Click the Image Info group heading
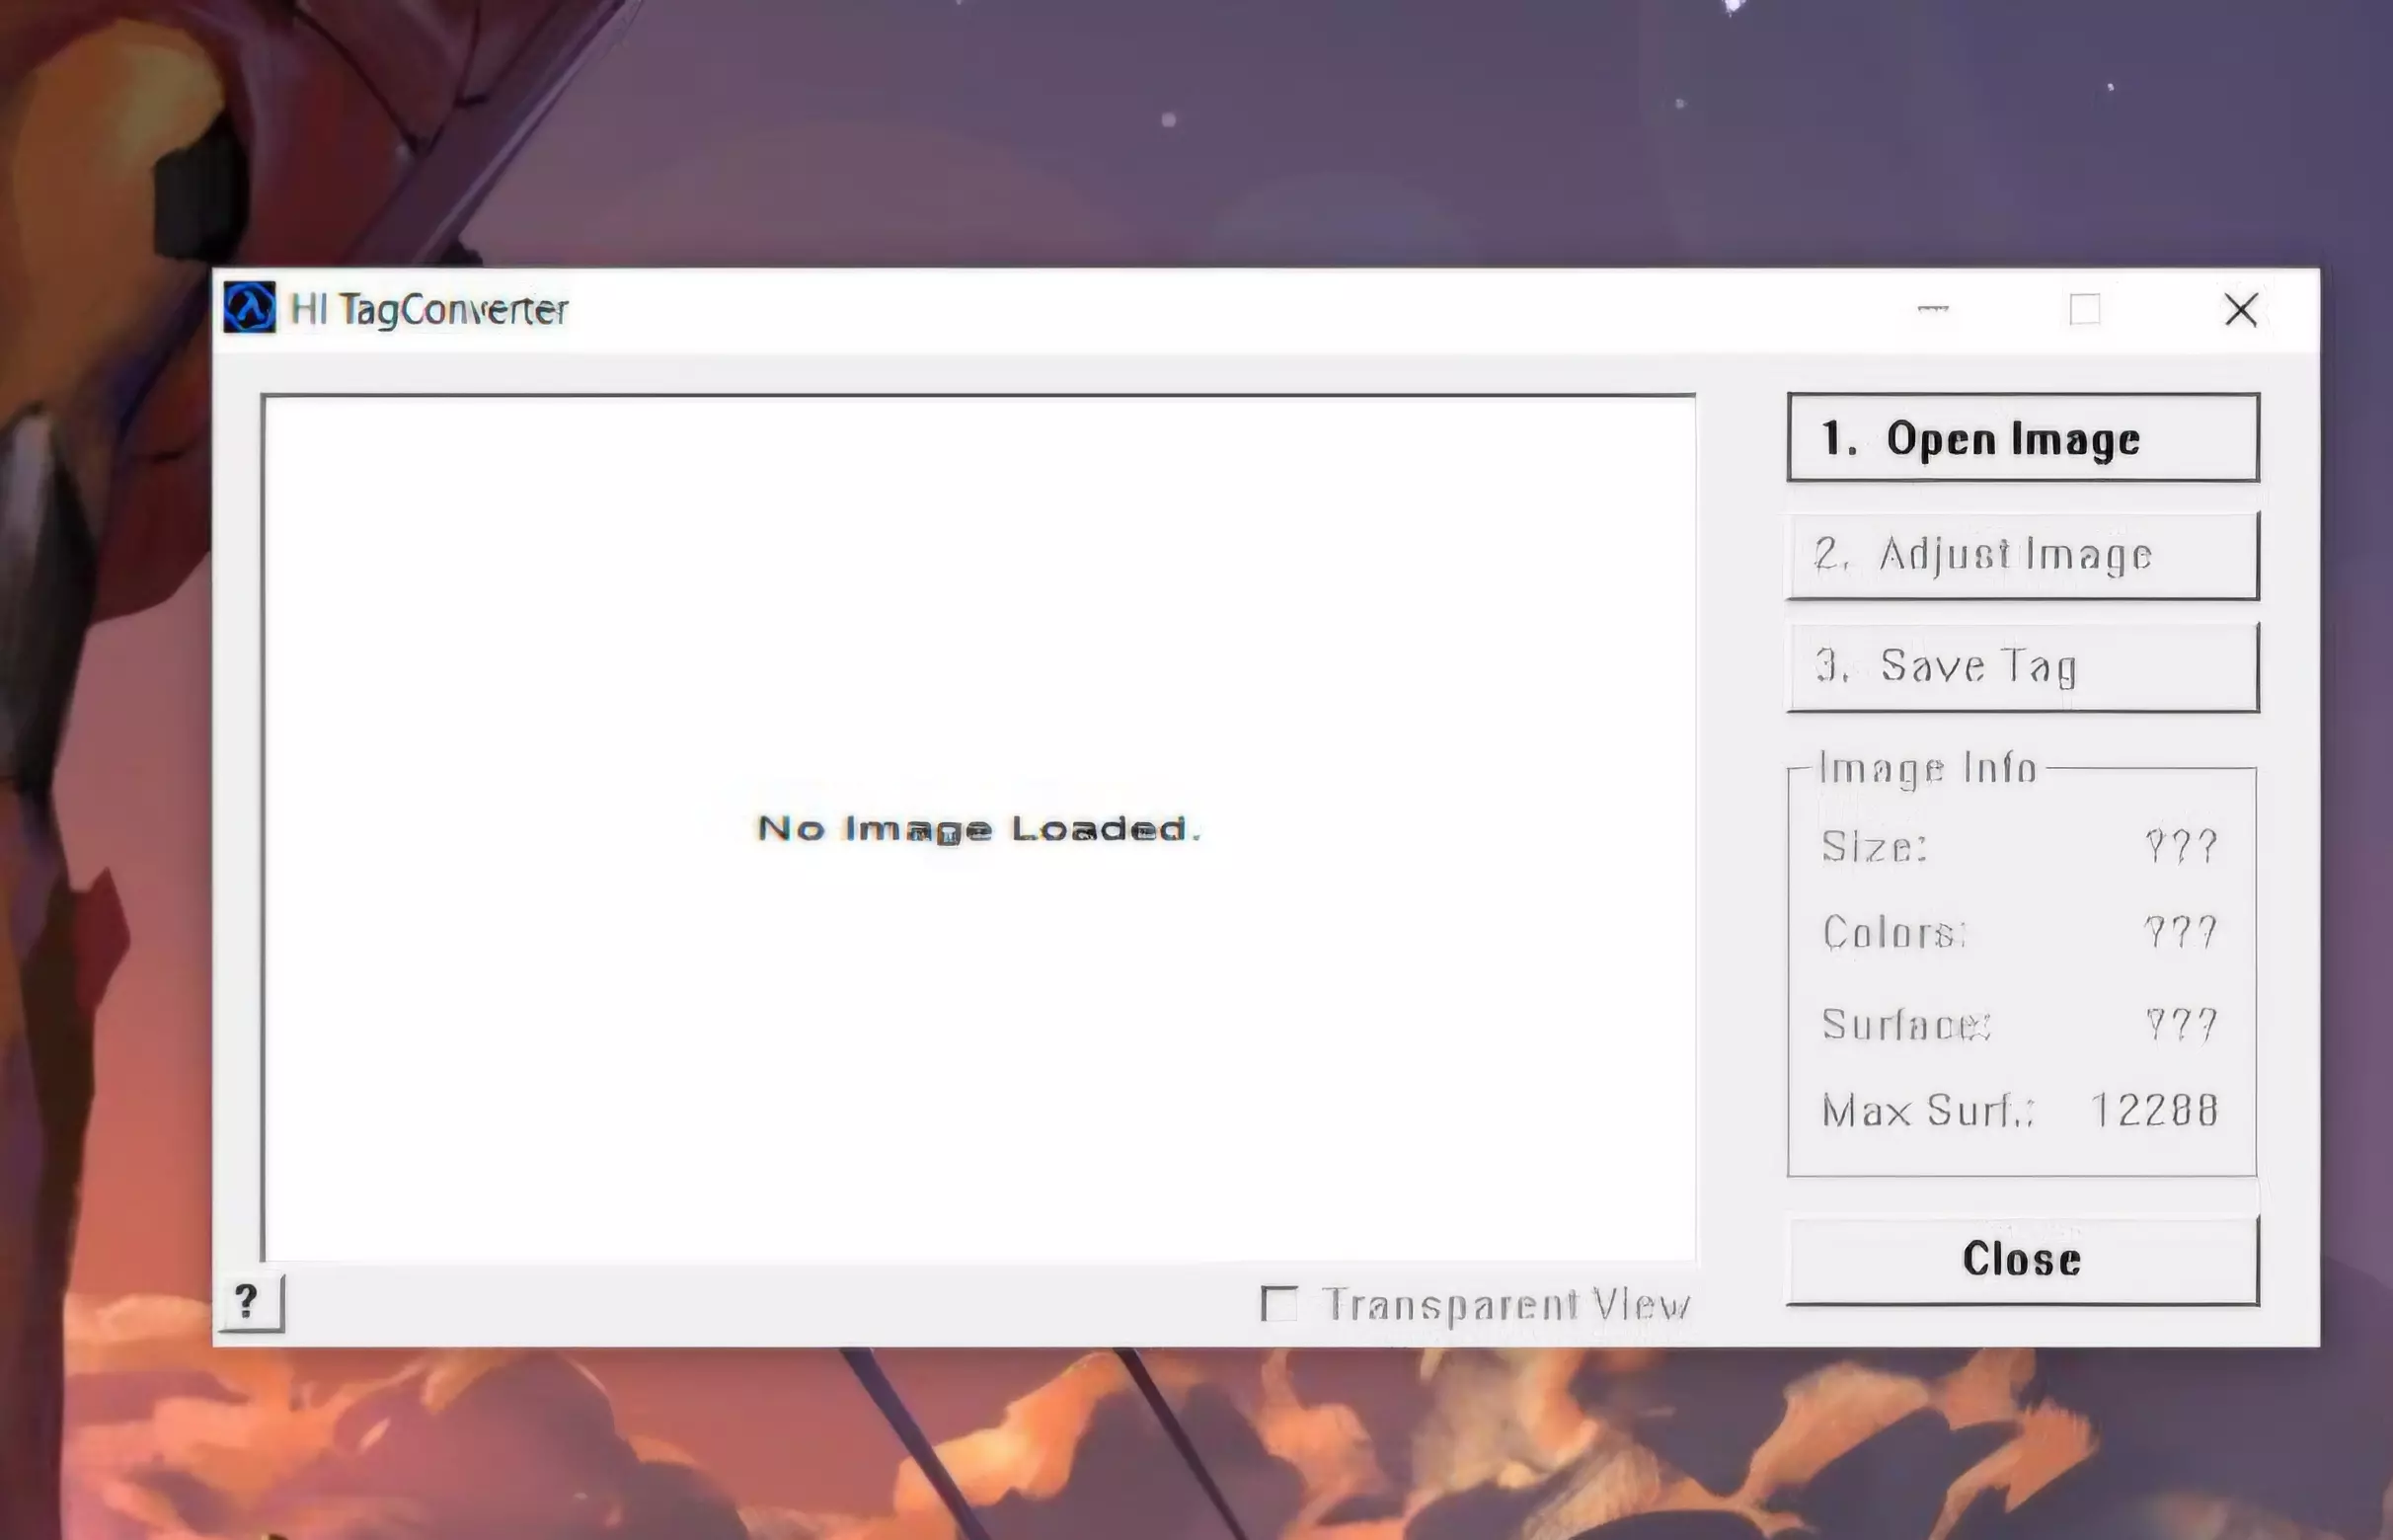The height and width of the screenshot is (1540, 2393). (x=1927, y=769)
